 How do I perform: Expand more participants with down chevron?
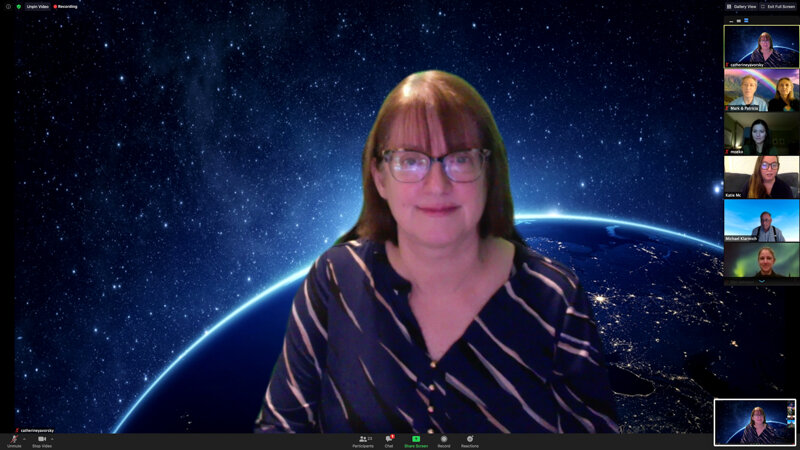762,281
